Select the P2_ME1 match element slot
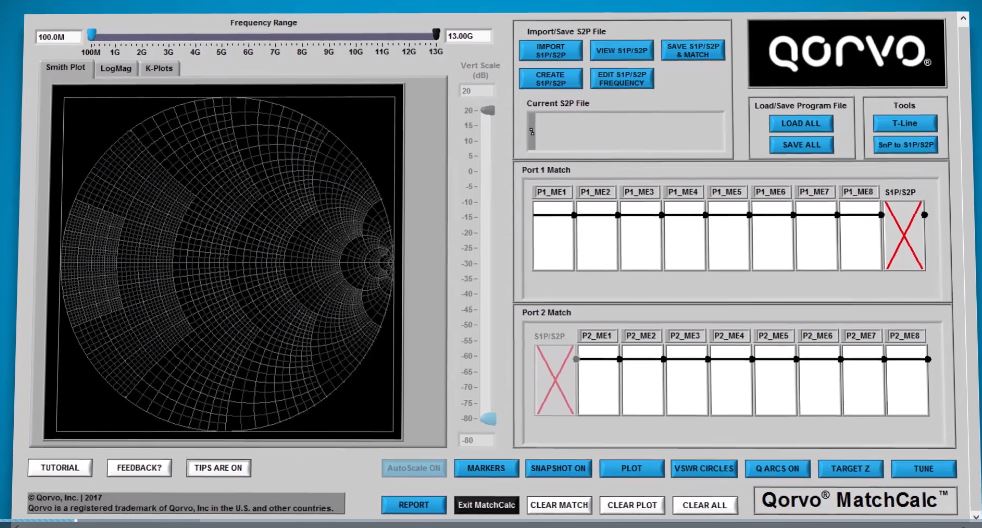The height and width of the screenshot is (528, 982). click(598, 380)
